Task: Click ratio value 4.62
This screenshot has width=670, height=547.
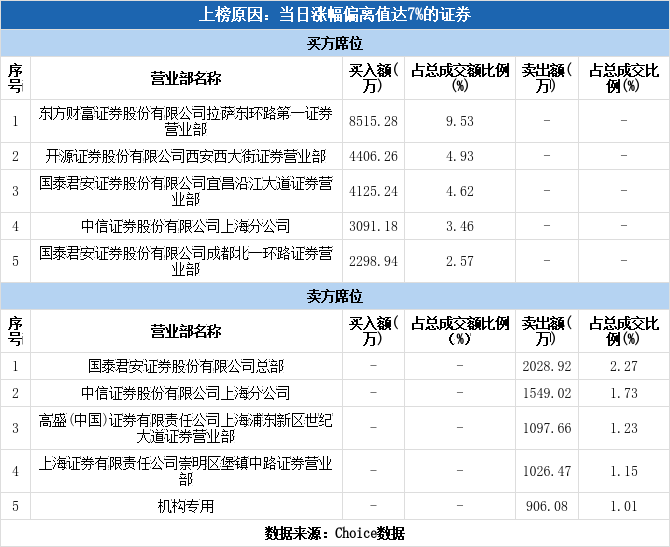Action: tap(460, 191)
